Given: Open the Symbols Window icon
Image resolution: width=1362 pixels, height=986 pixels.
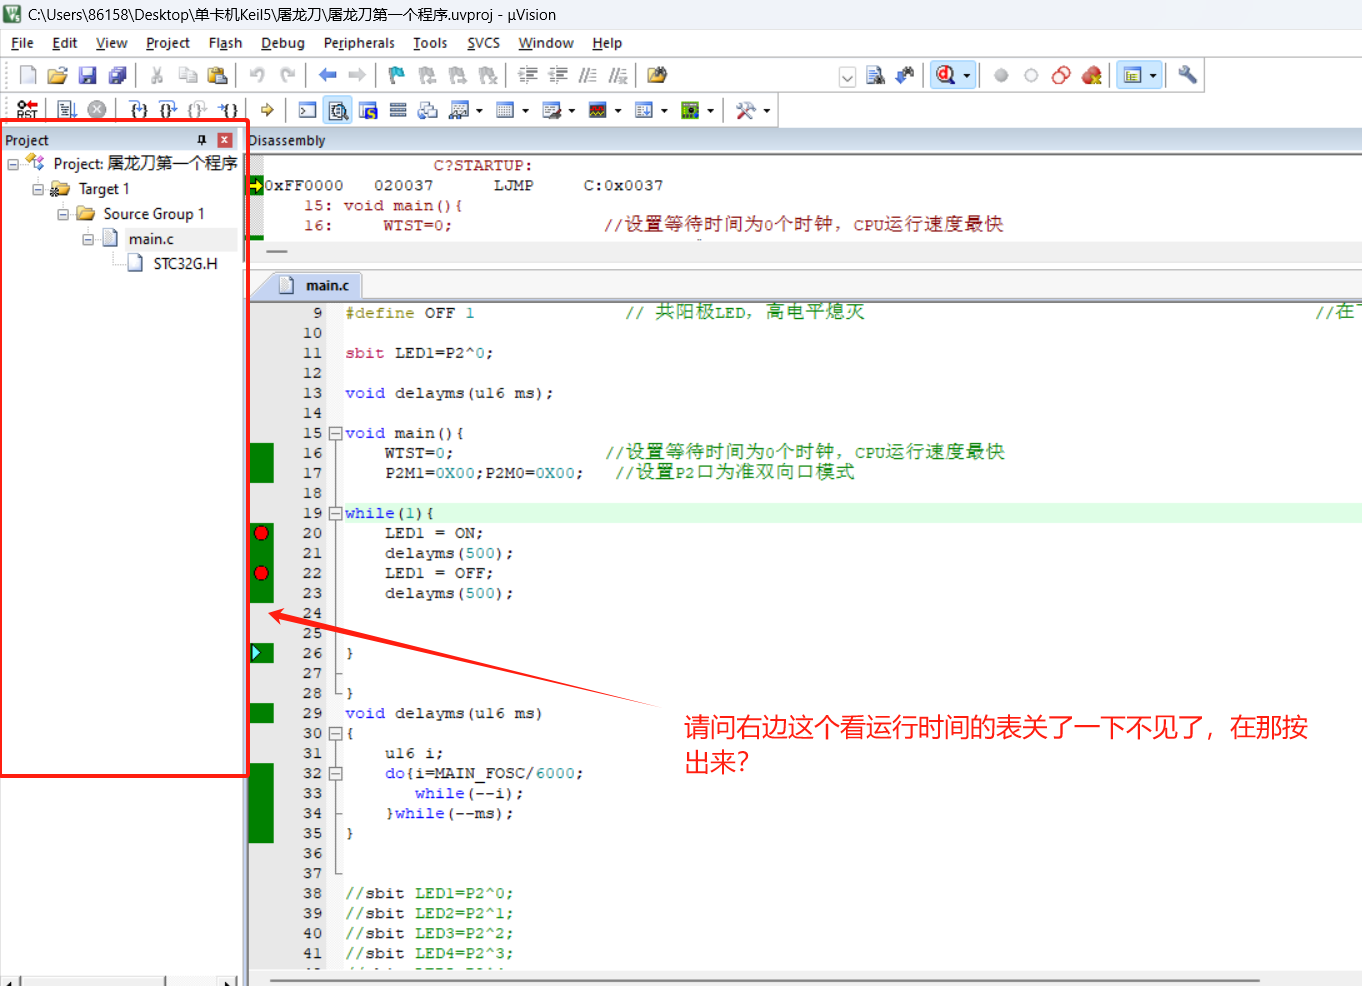Looking at the screenshot, I should tap(368, 110).
